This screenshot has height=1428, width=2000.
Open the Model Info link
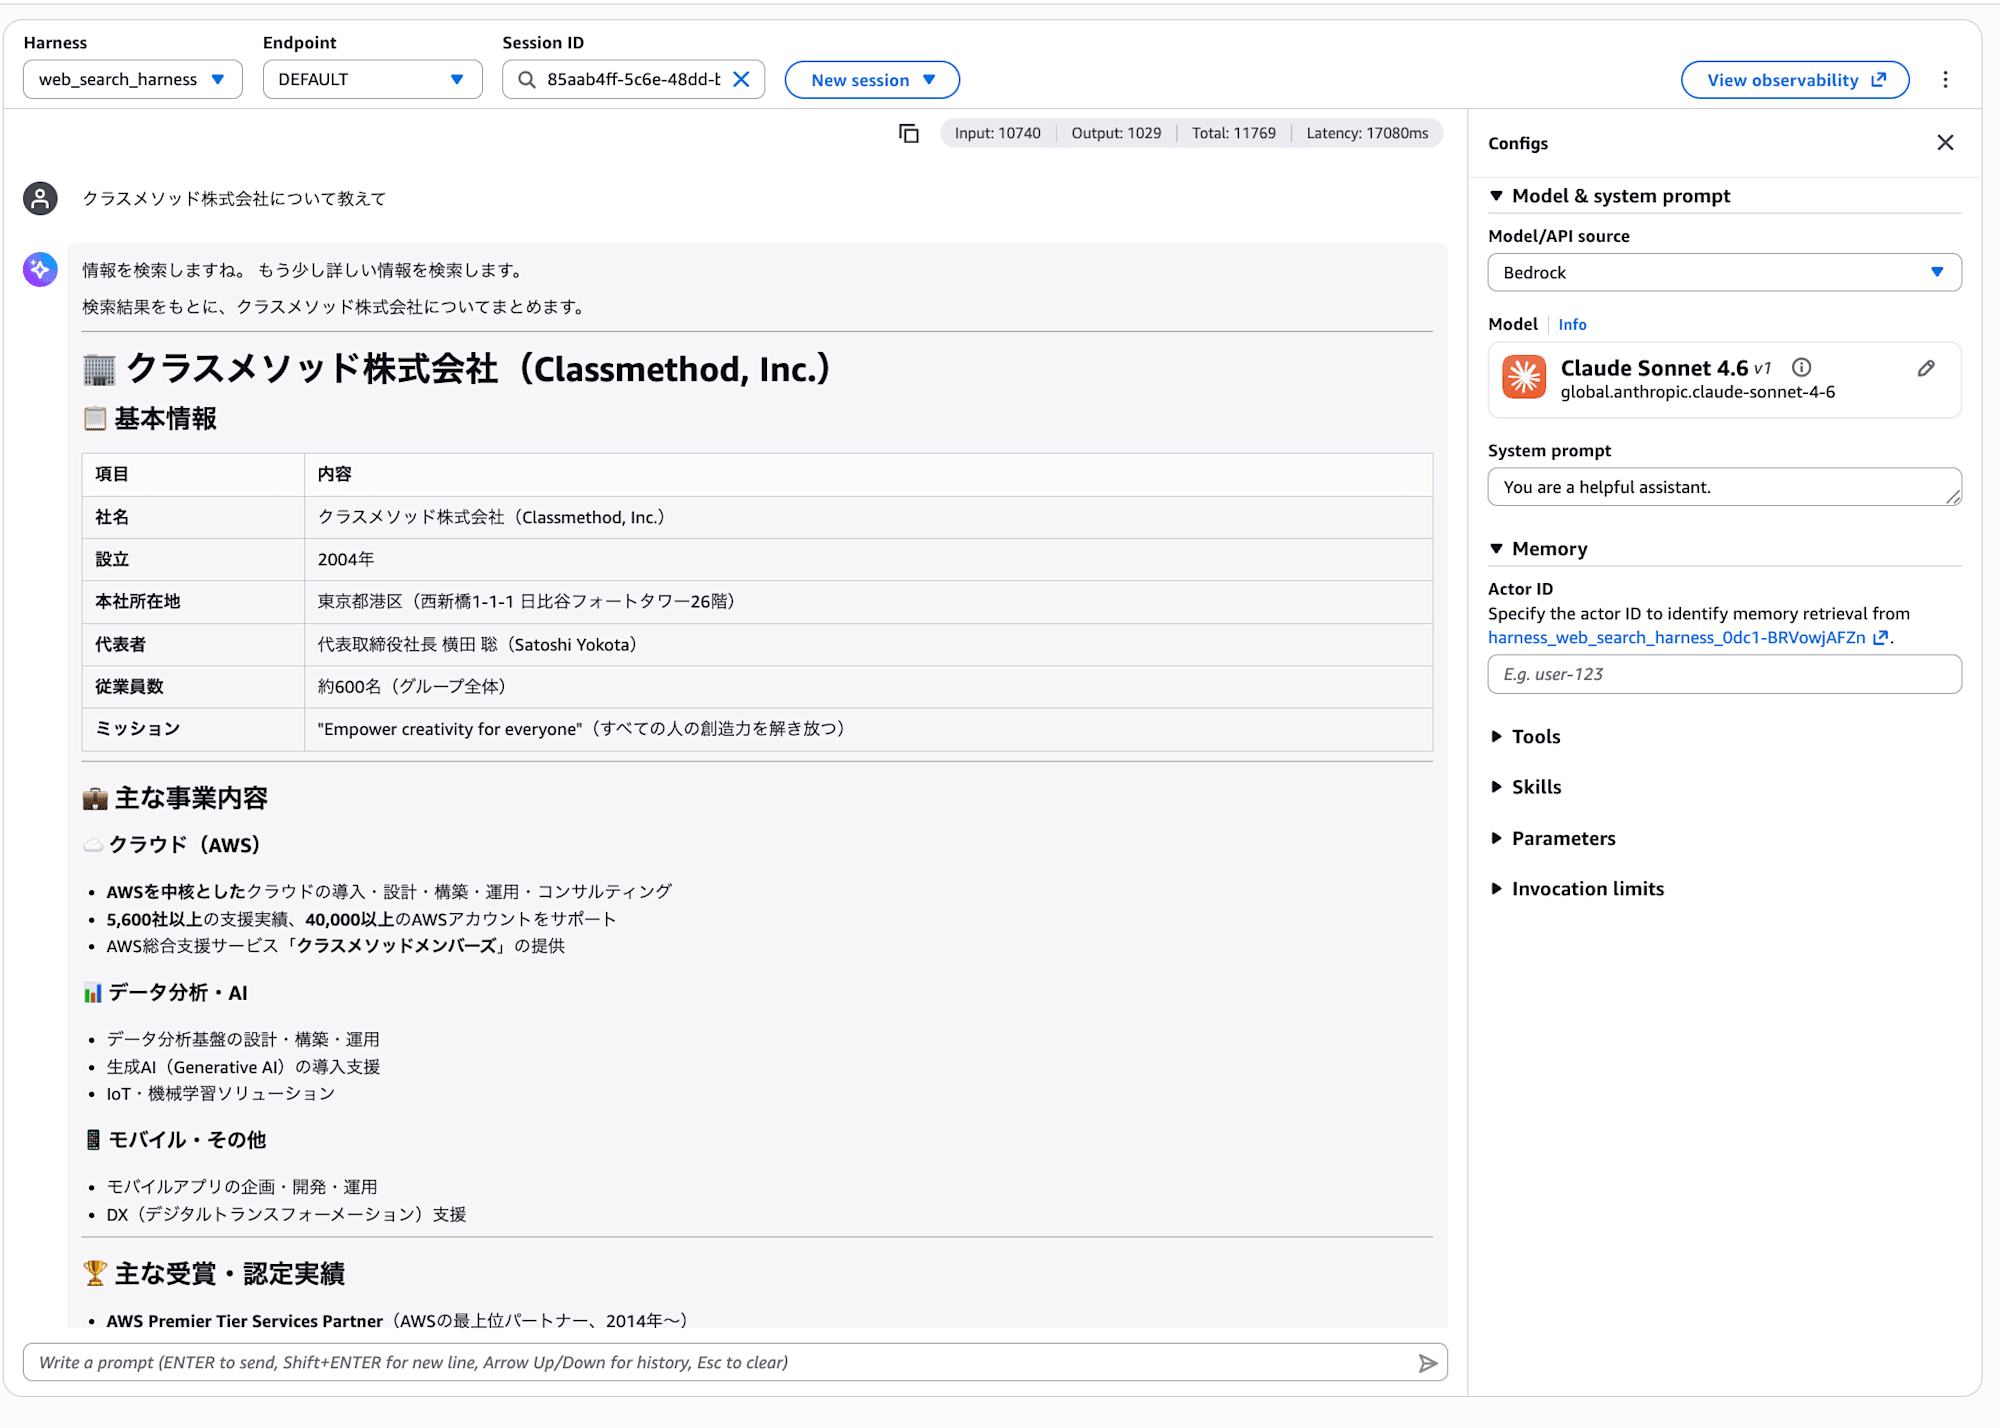pos(1572,325)
